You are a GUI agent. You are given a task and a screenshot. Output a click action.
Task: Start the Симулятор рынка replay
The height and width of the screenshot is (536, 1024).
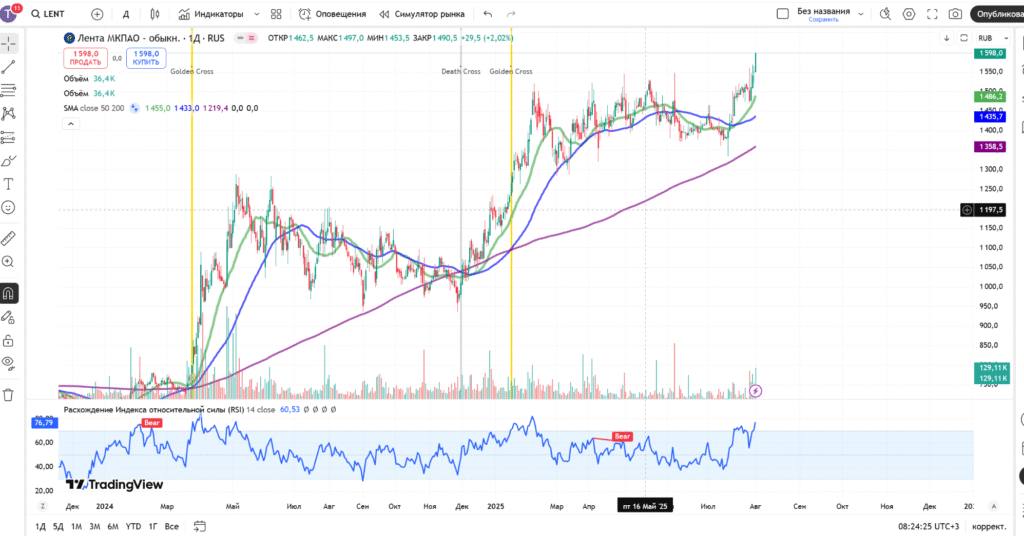[x=422, y=14]
